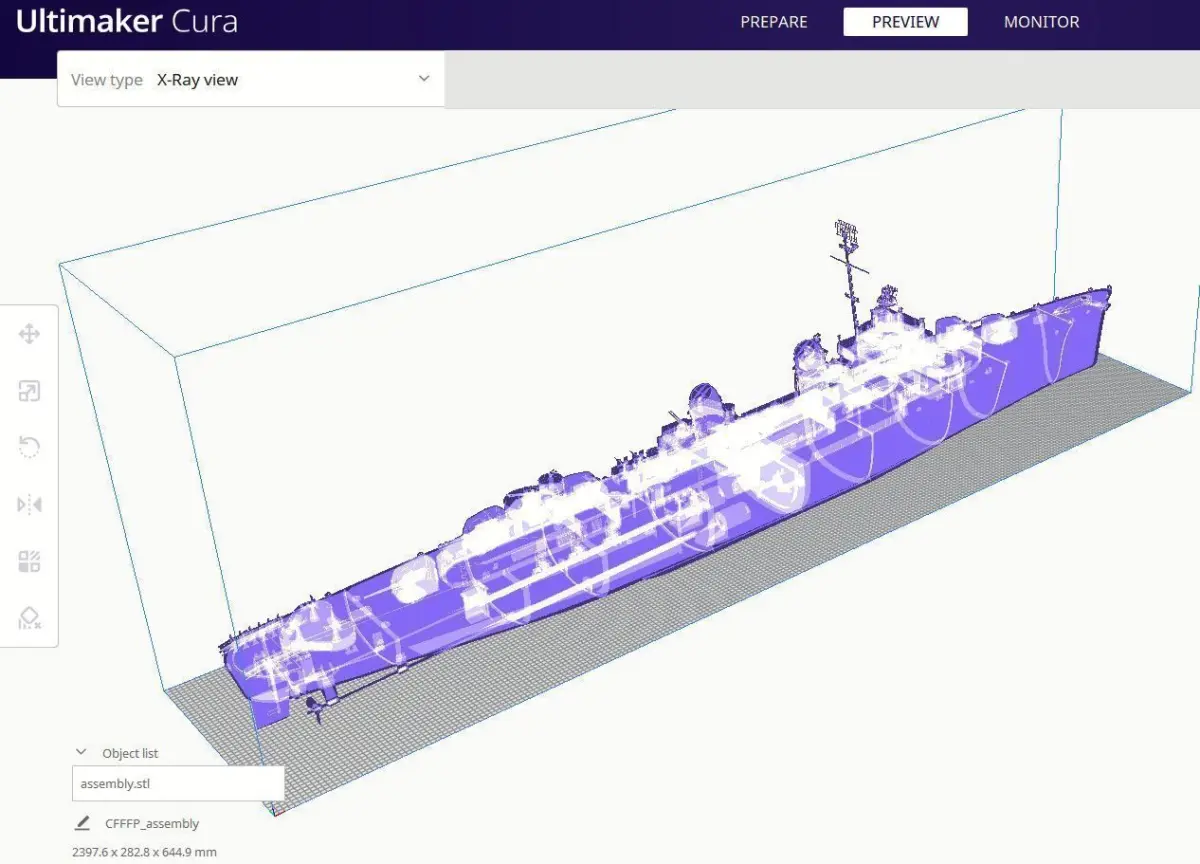Image resolution: width=1200 pixels, height=864 pixels.
Task: Switch to the MONITOR stage
Action: coord(1042,22)
